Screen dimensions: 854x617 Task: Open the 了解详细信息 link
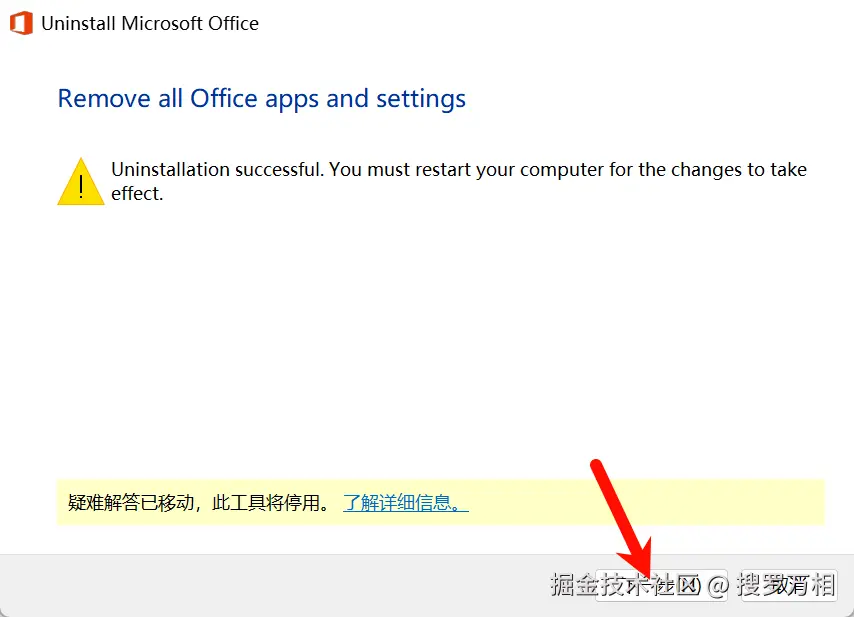(x=405, y=503)
